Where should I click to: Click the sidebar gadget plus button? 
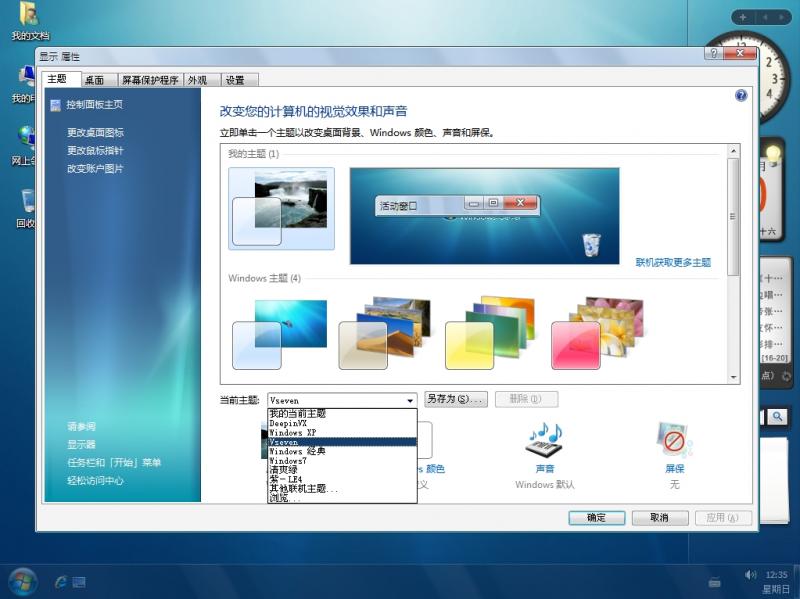(743, 17)
